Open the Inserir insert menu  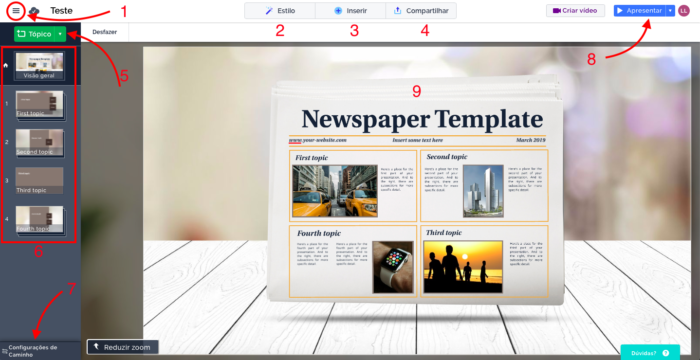(x=350, y=11)
